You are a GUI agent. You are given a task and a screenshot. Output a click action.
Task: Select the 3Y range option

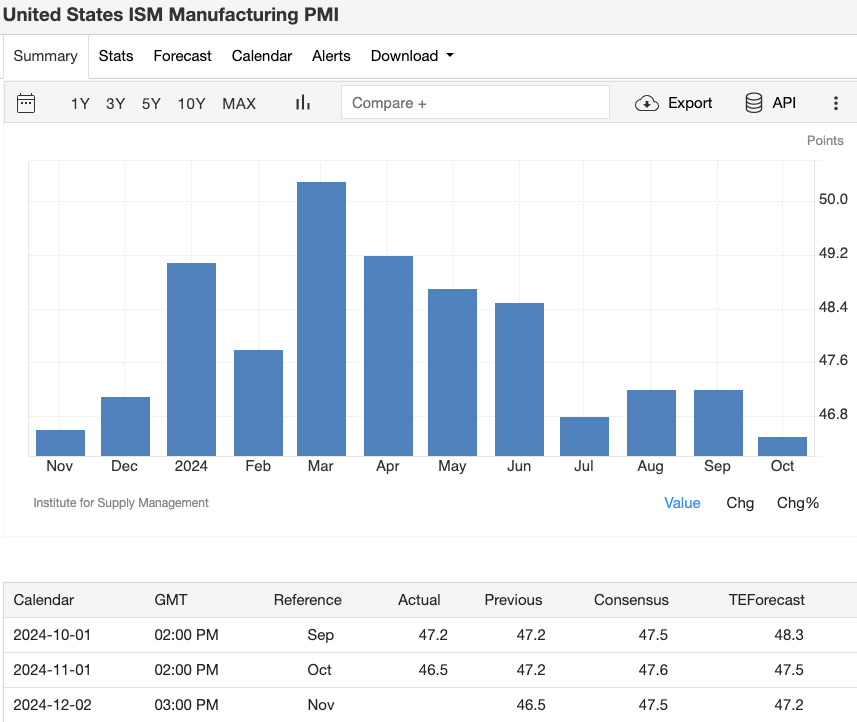116,102
